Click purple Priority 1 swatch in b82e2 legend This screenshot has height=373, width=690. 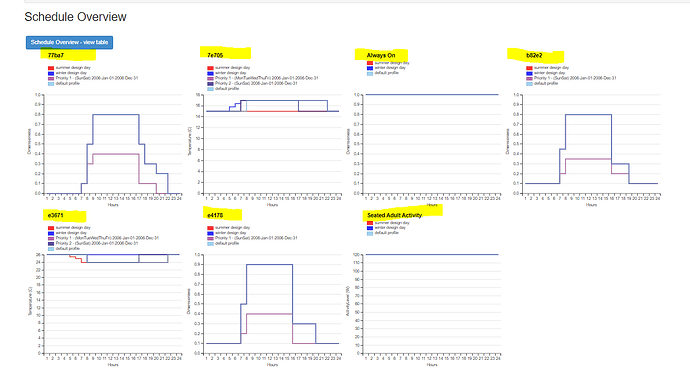(529, 78)
